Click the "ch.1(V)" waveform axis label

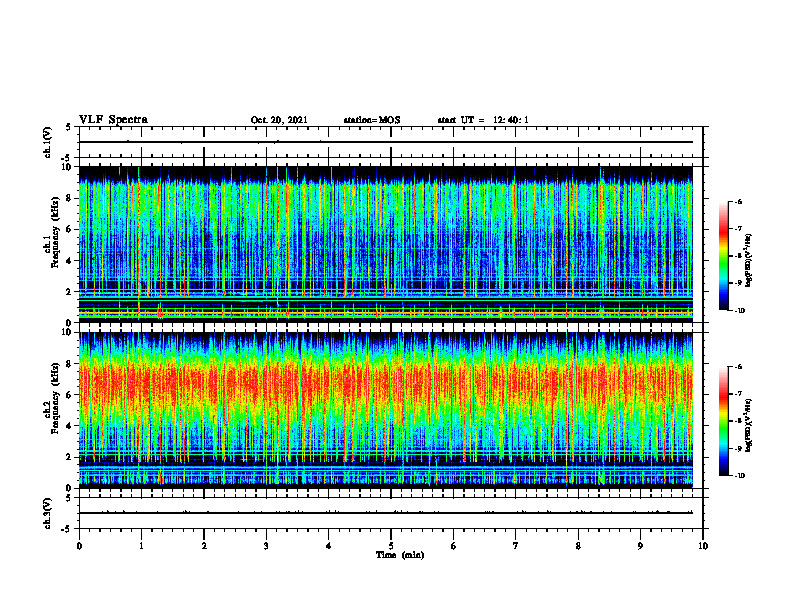coord(47,142)
